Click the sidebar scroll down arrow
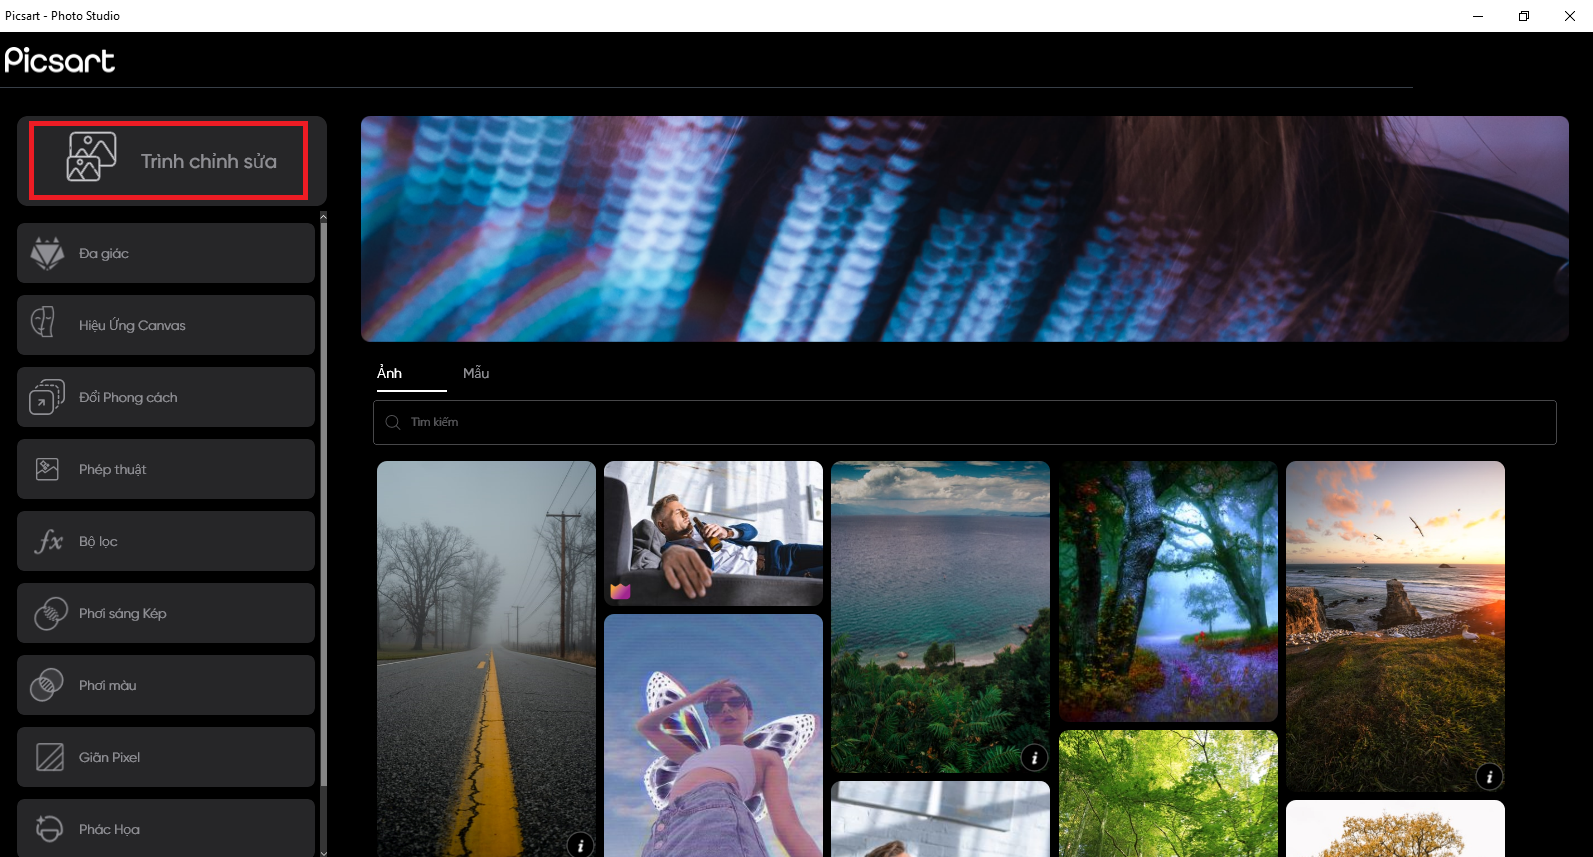The height and width of the screenshot is (857, 1593). pyautogui.click(x=323, y=852)
